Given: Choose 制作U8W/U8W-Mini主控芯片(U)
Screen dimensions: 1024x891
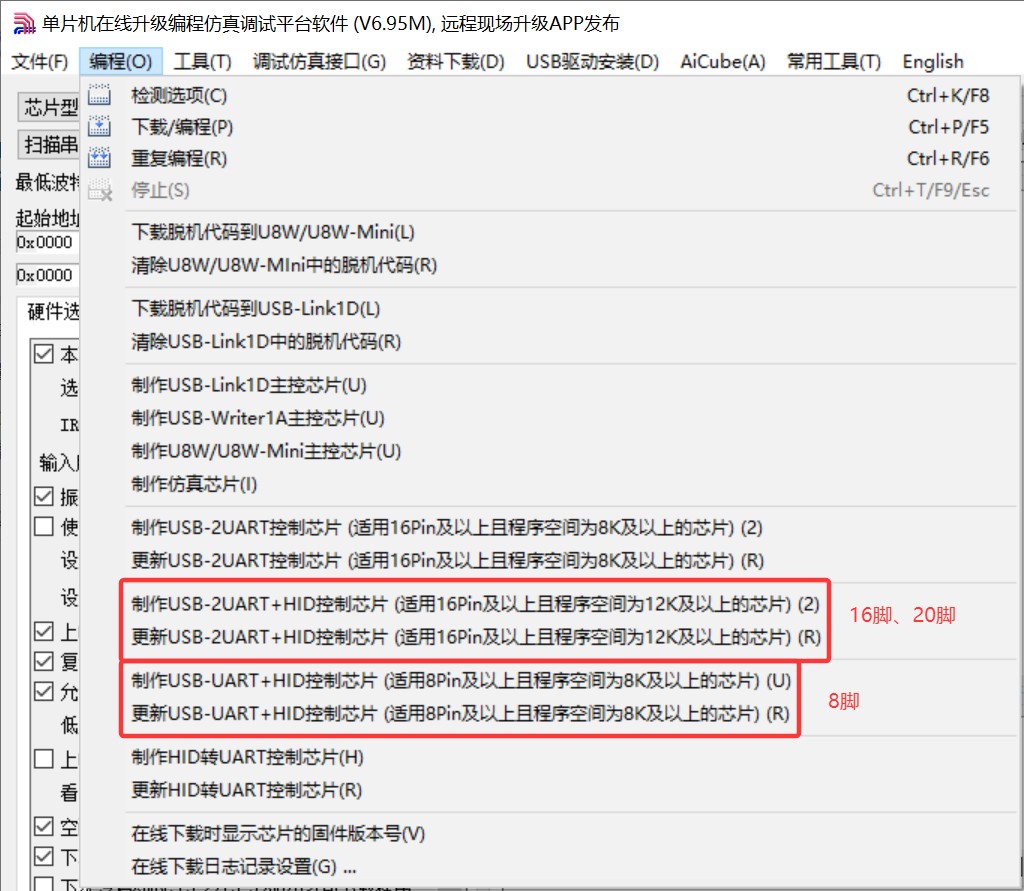Looking at the screenshot, I should pos(550,451).
